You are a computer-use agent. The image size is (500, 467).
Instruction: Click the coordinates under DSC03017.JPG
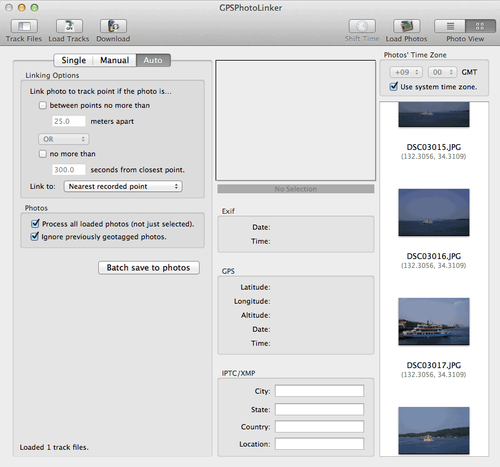[433, 375]
